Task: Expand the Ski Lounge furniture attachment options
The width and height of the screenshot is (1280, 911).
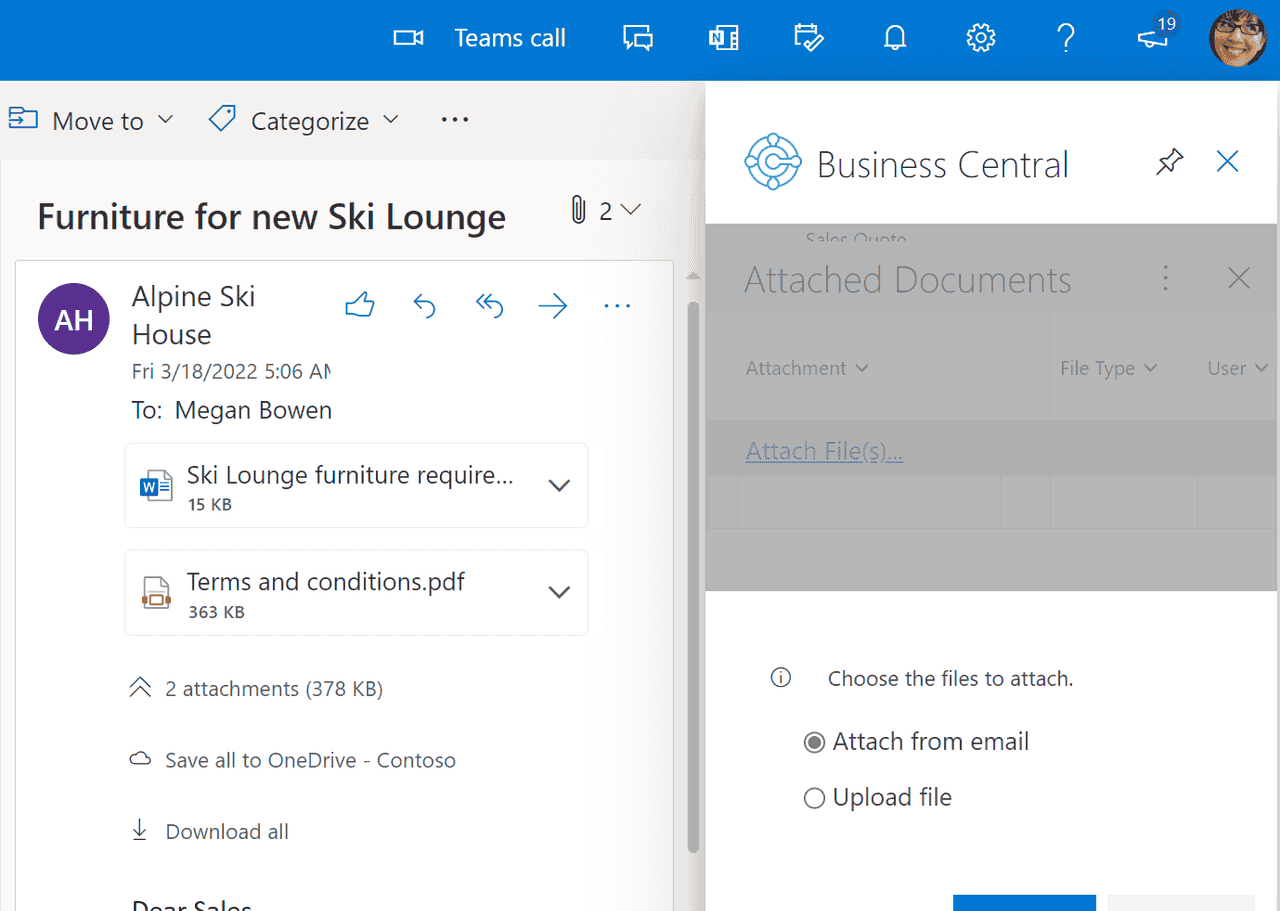Action: (x=558, y=484)
